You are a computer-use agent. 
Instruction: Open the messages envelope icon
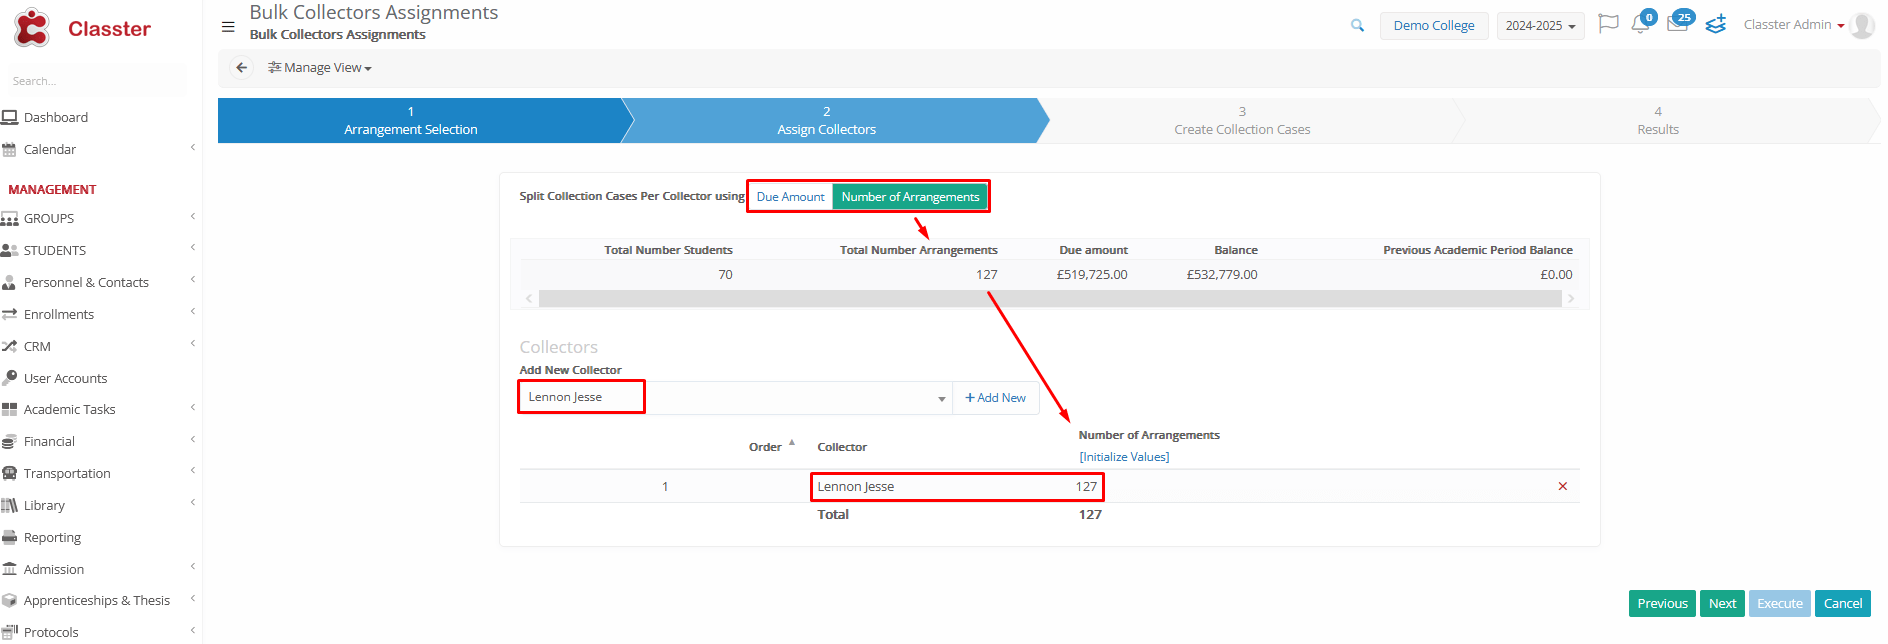point(1677,25)
